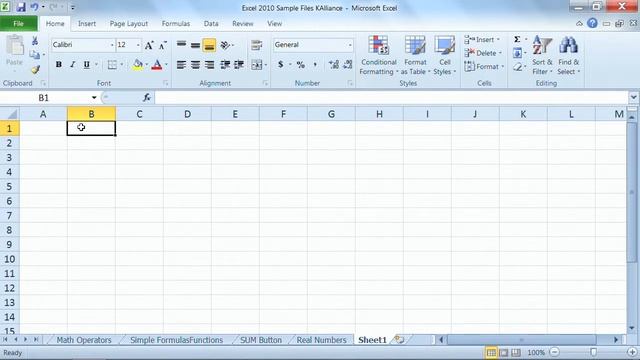
Task: Toggle Middle Align vertical alignment
Action: pyautogui.click(x=195, y=45)
